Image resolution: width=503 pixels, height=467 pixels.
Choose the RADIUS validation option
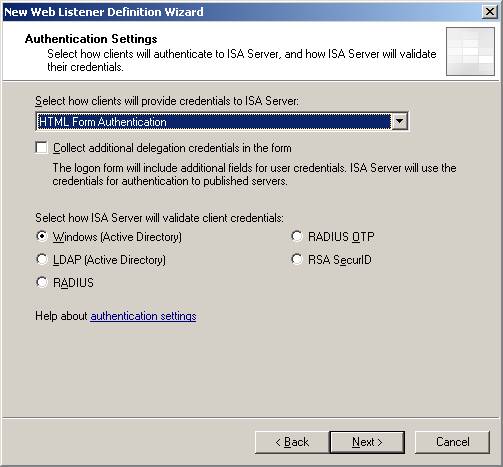pyautogui.click(x=42, y=282)
